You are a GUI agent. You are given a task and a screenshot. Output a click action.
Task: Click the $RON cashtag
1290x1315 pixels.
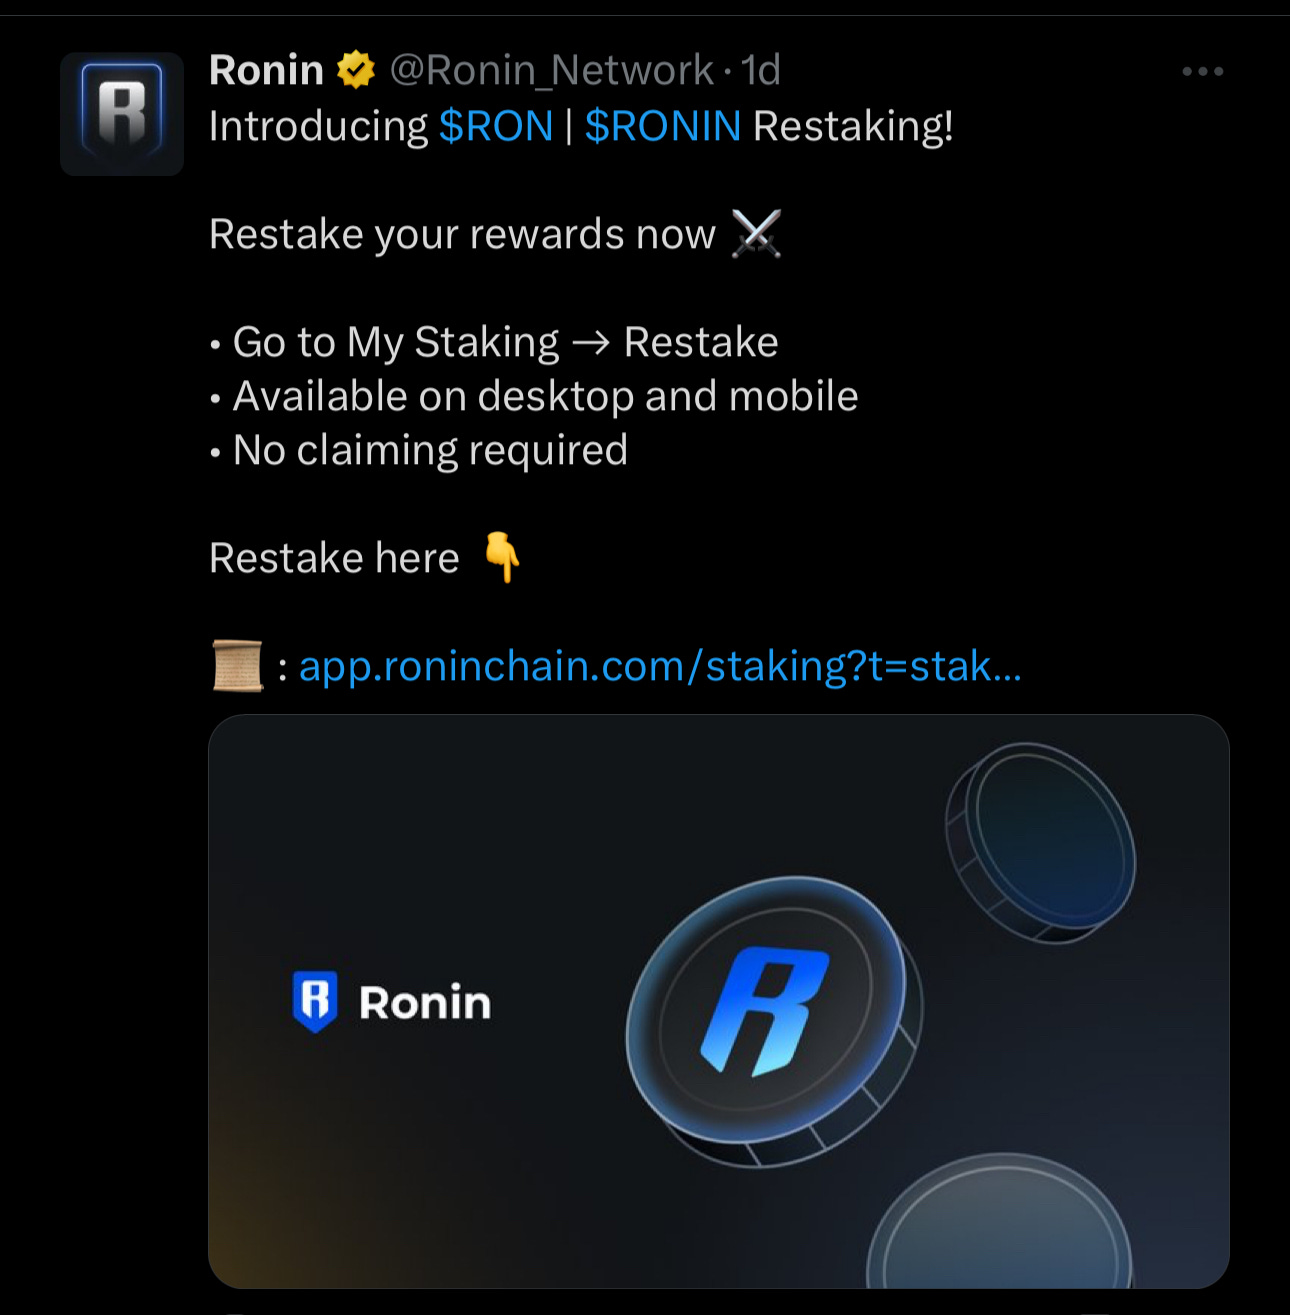496,126
